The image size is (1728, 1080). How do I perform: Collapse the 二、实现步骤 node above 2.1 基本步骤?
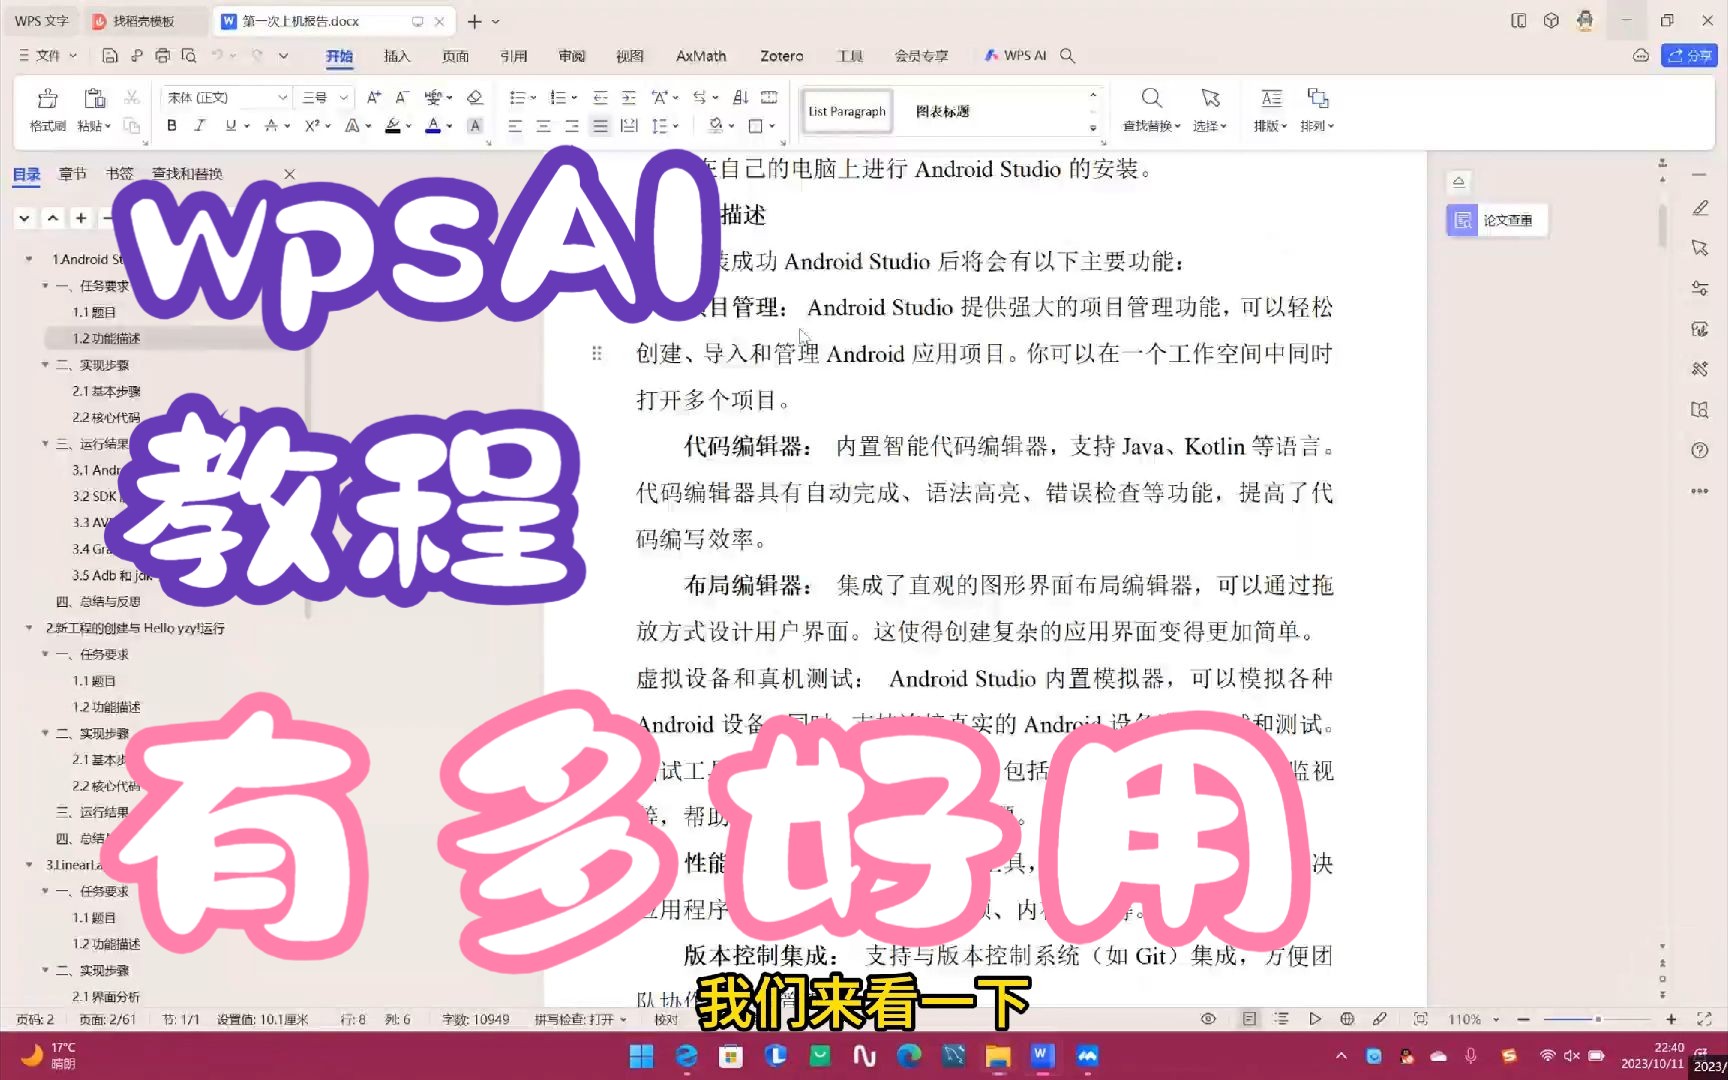45,365
